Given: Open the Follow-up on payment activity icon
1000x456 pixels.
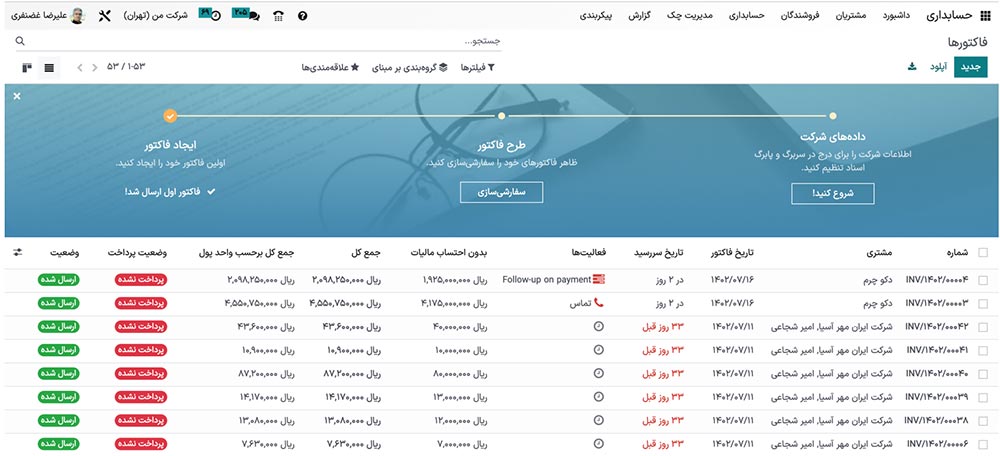Looking at the screenshot, I should [598, 279].
